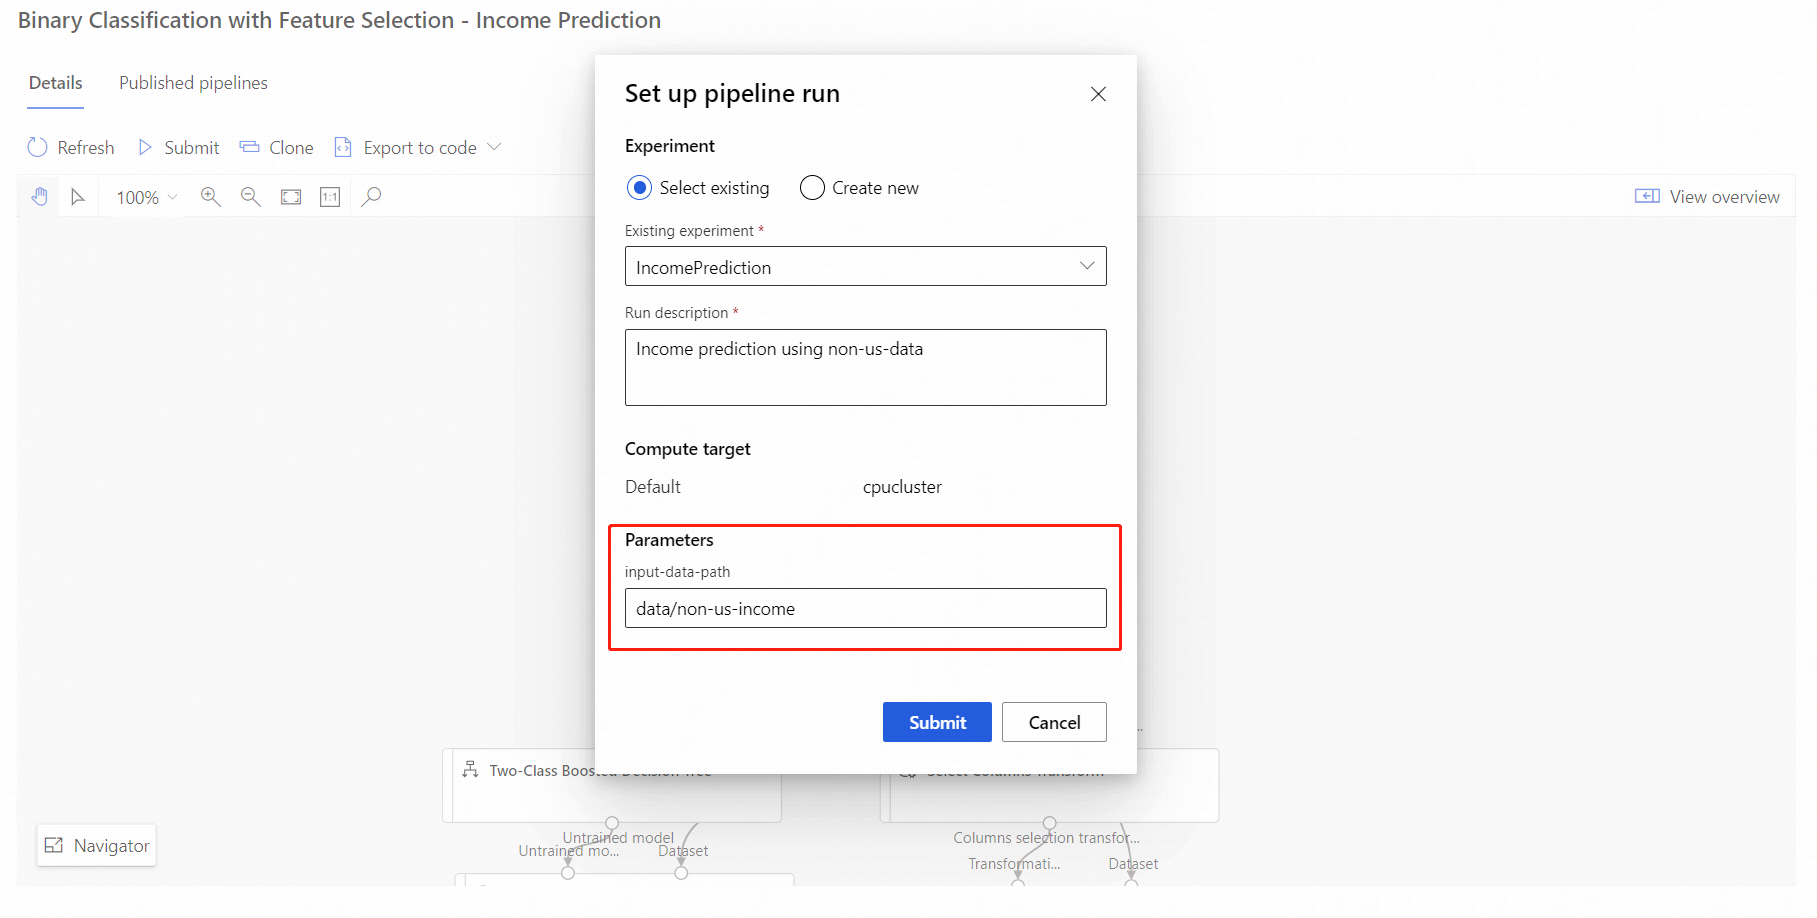Open the Details tab
1817x918 pixels.
55,83
